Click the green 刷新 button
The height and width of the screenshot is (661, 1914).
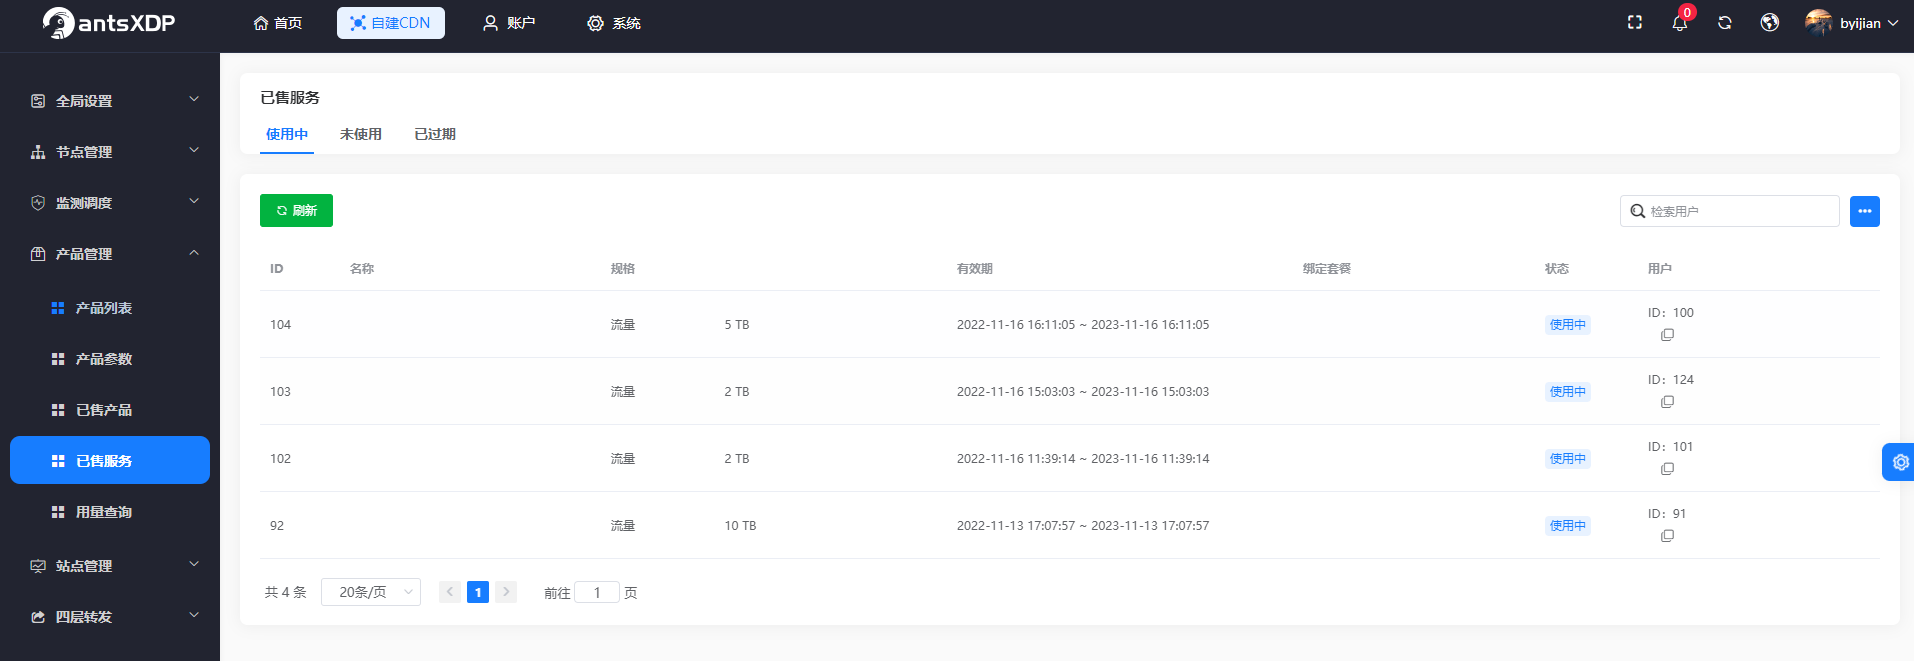296,210
